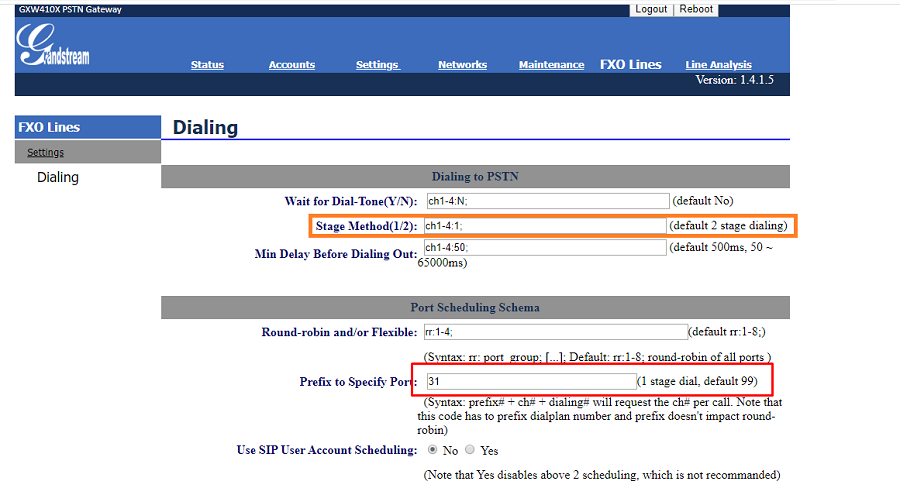900x488 pixels.
Task: Open the Accounts menu
Action: (291, 65)
